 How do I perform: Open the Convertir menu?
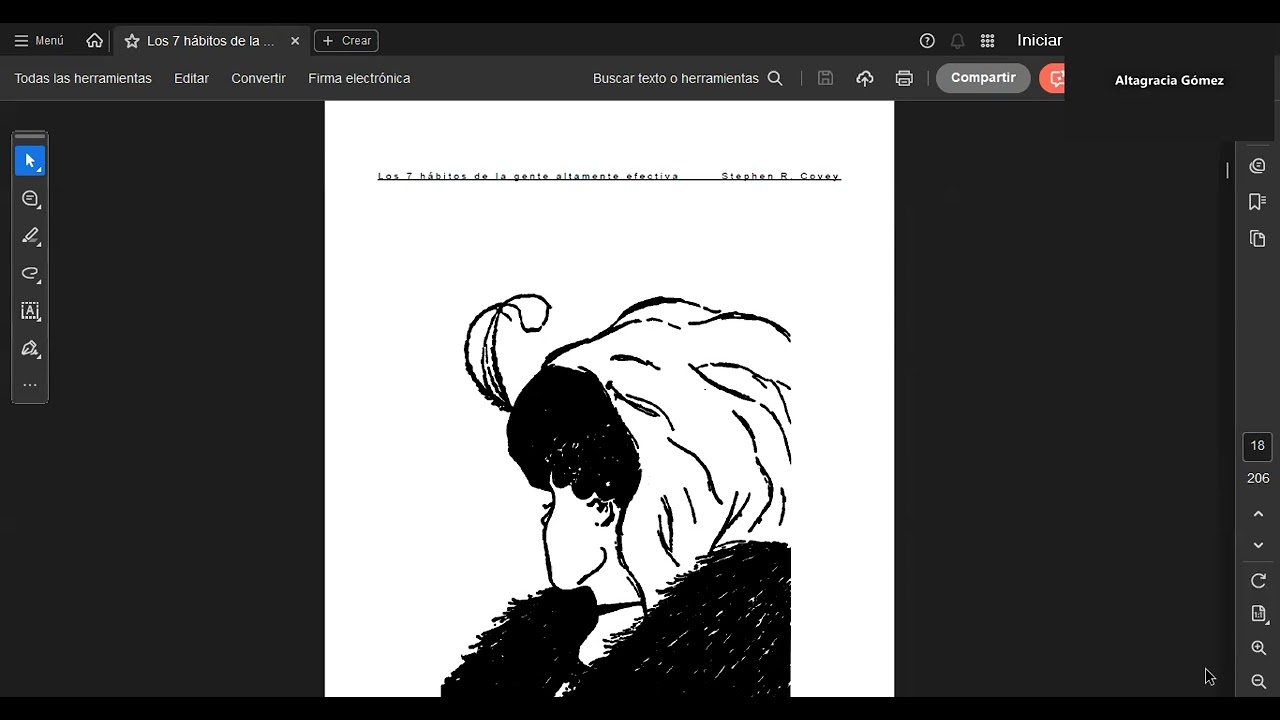pyautogui.click(x=258, y=78)
